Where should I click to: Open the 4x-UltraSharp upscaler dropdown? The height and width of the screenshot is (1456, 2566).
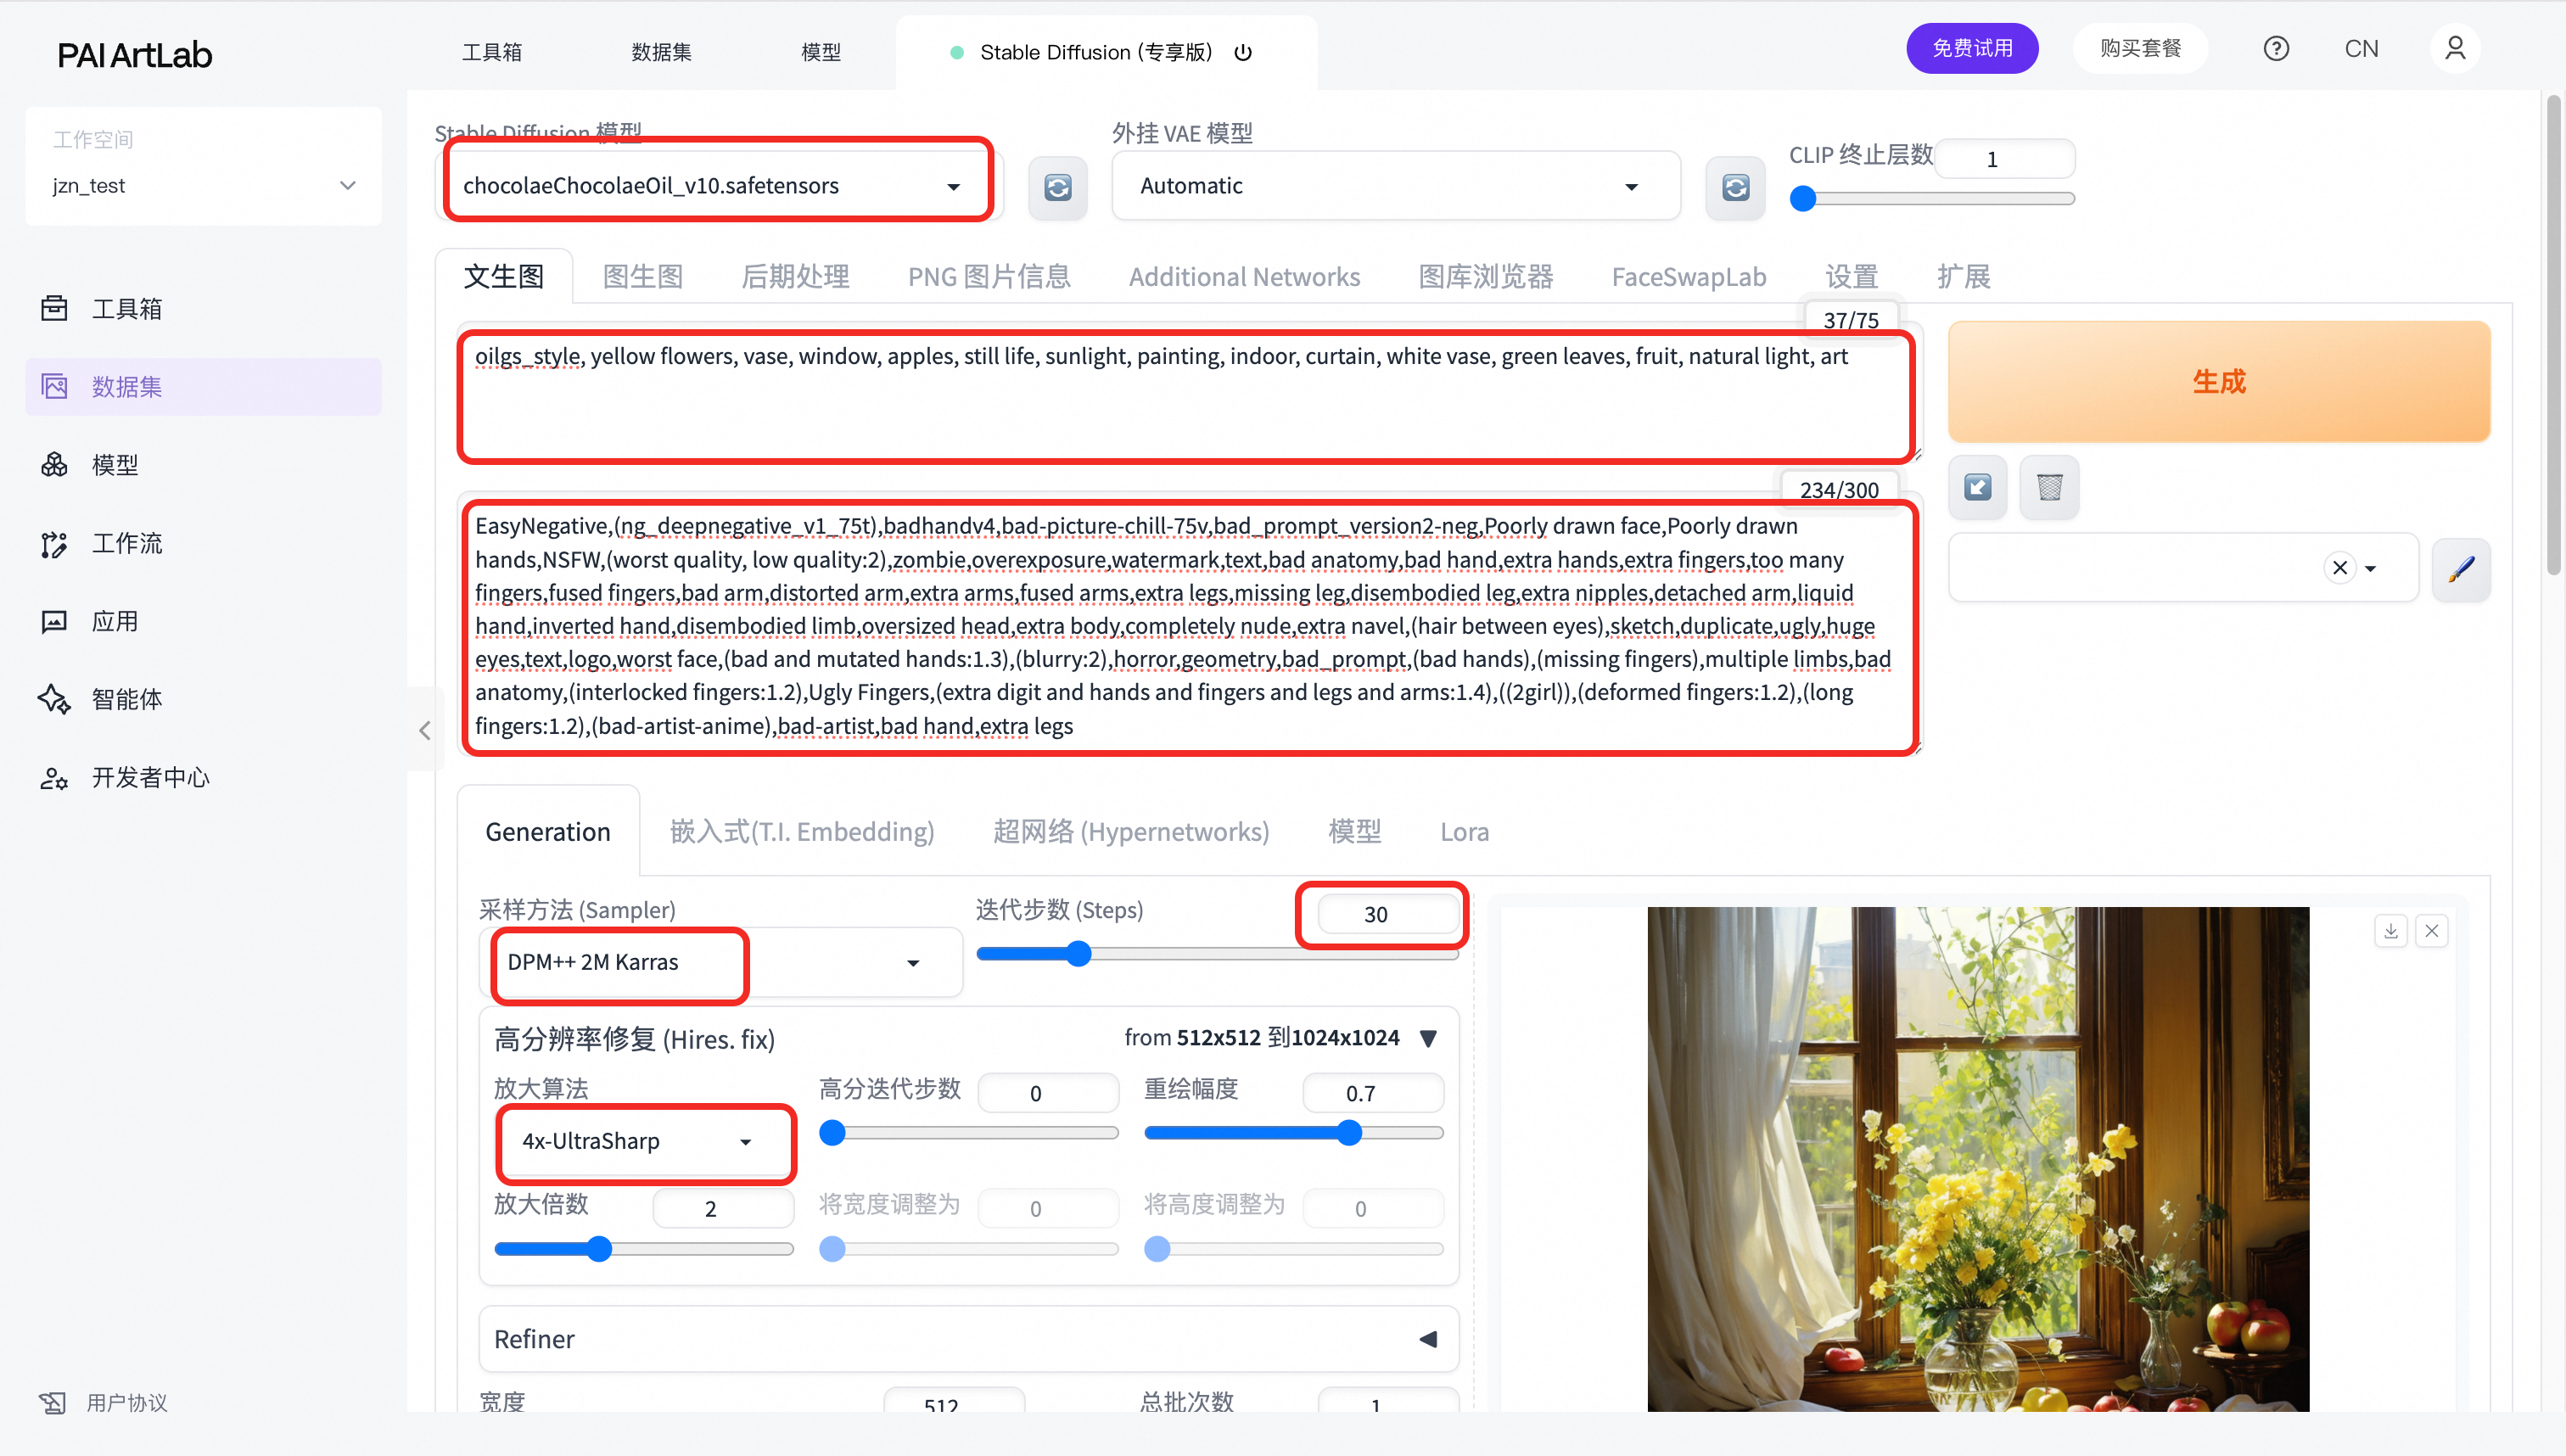coord(745,1142)
